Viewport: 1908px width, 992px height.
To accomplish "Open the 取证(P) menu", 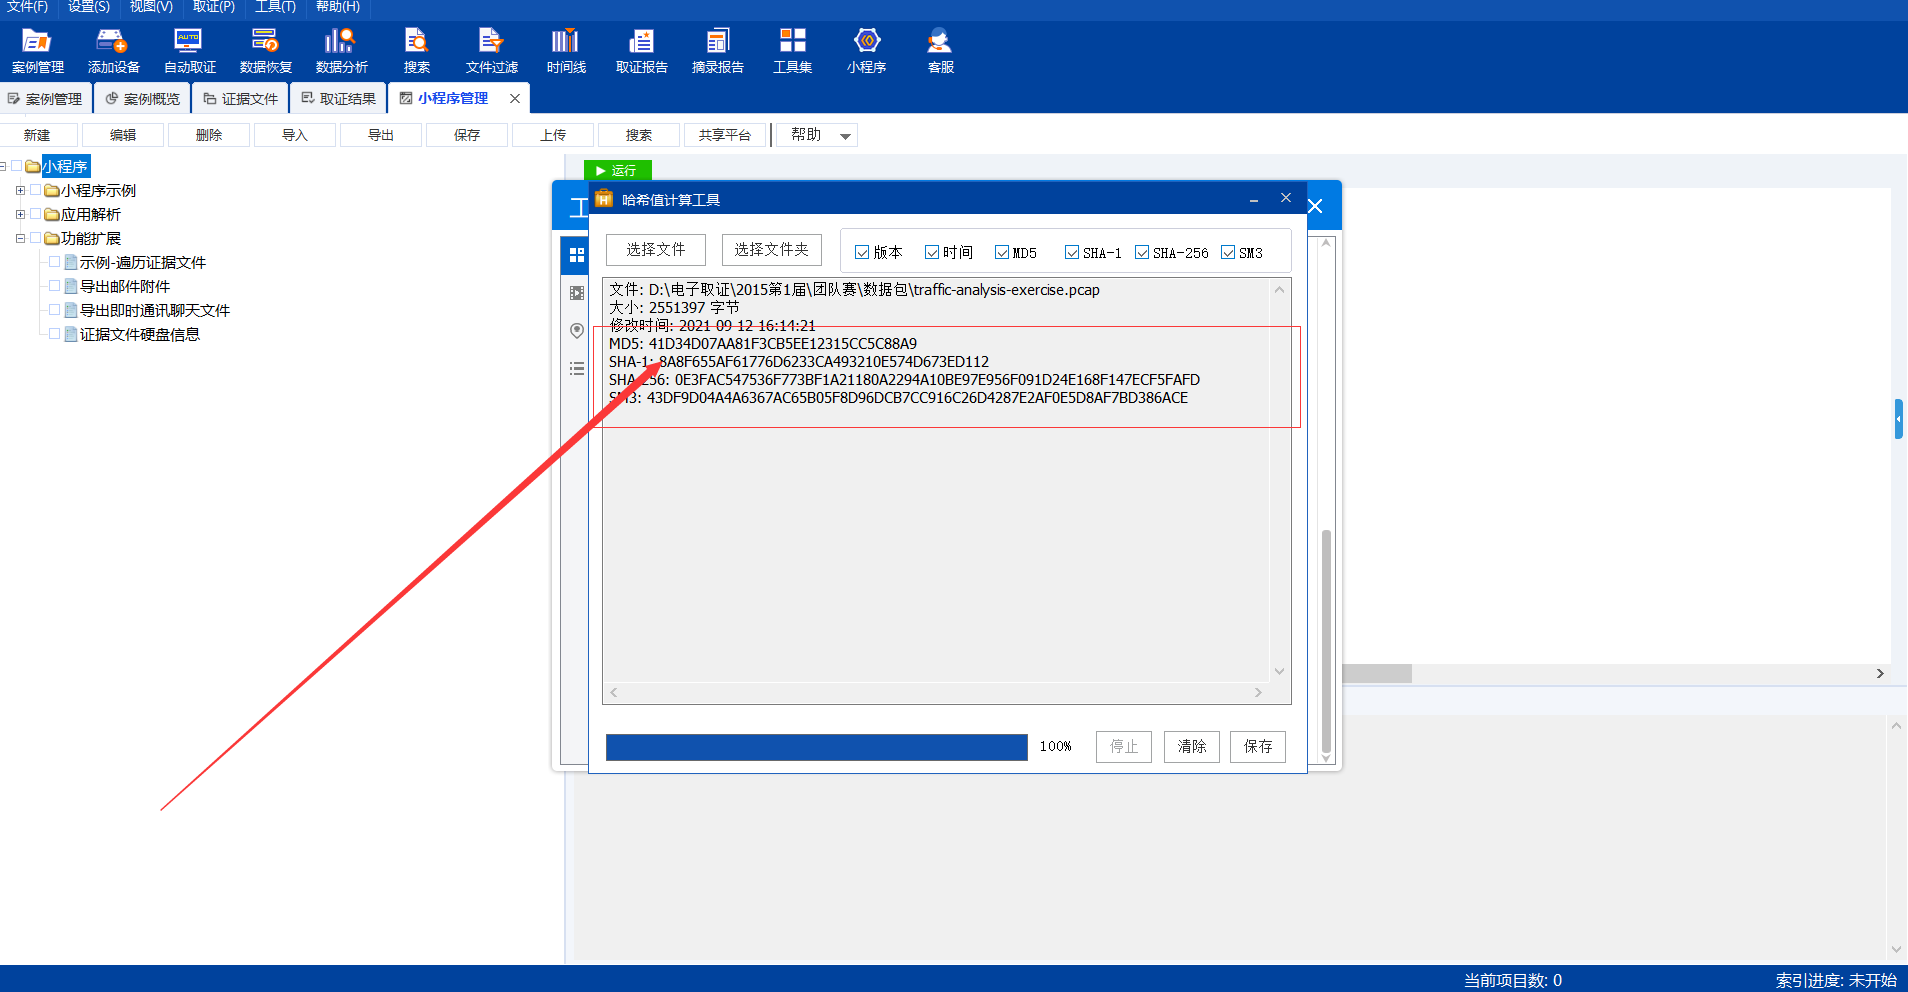I will click(214, 7).
